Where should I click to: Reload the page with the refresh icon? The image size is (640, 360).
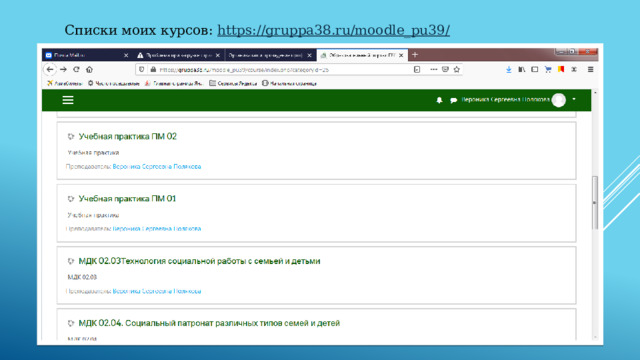pyautogui.click(x=76, y=69)
